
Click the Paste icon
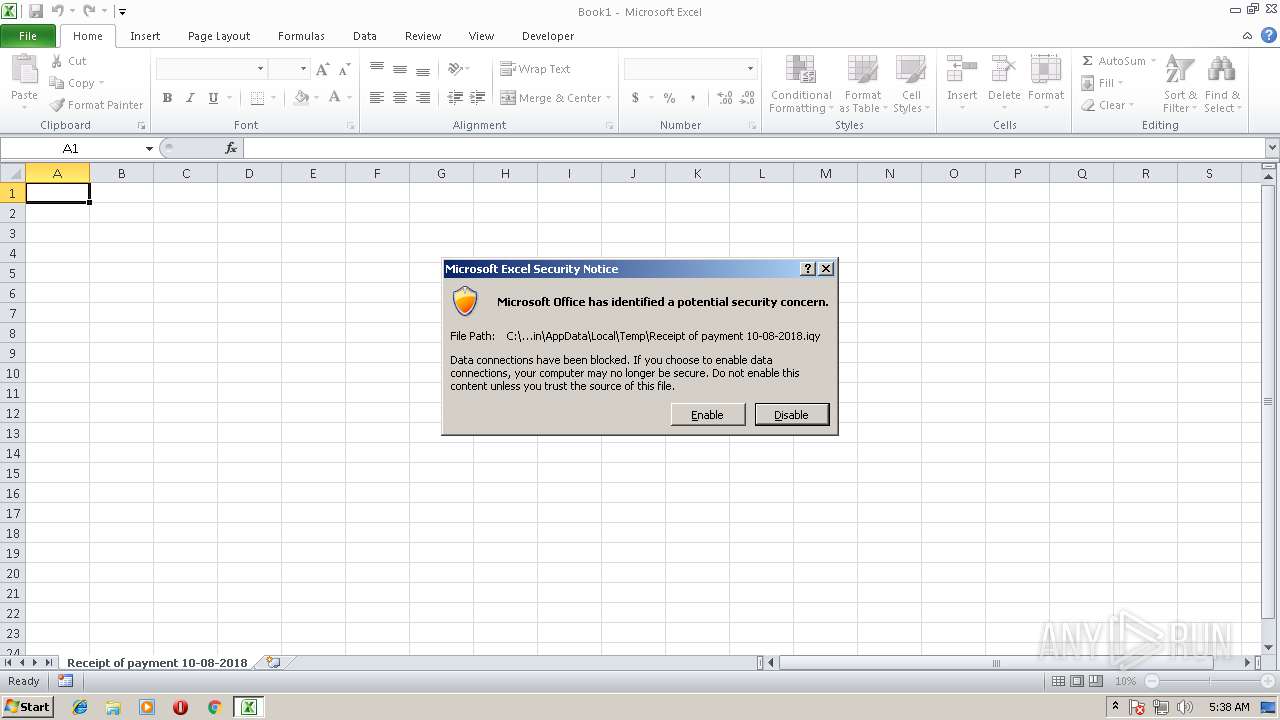point(24,70)
